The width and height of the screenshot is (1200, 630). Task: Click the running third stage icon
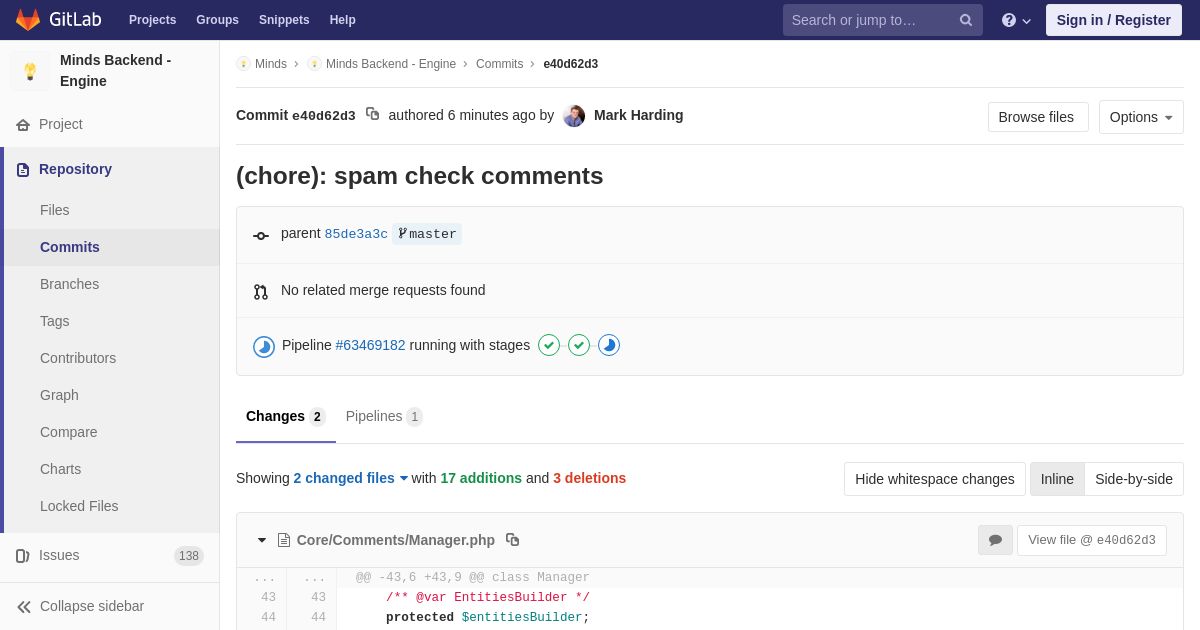609,345
